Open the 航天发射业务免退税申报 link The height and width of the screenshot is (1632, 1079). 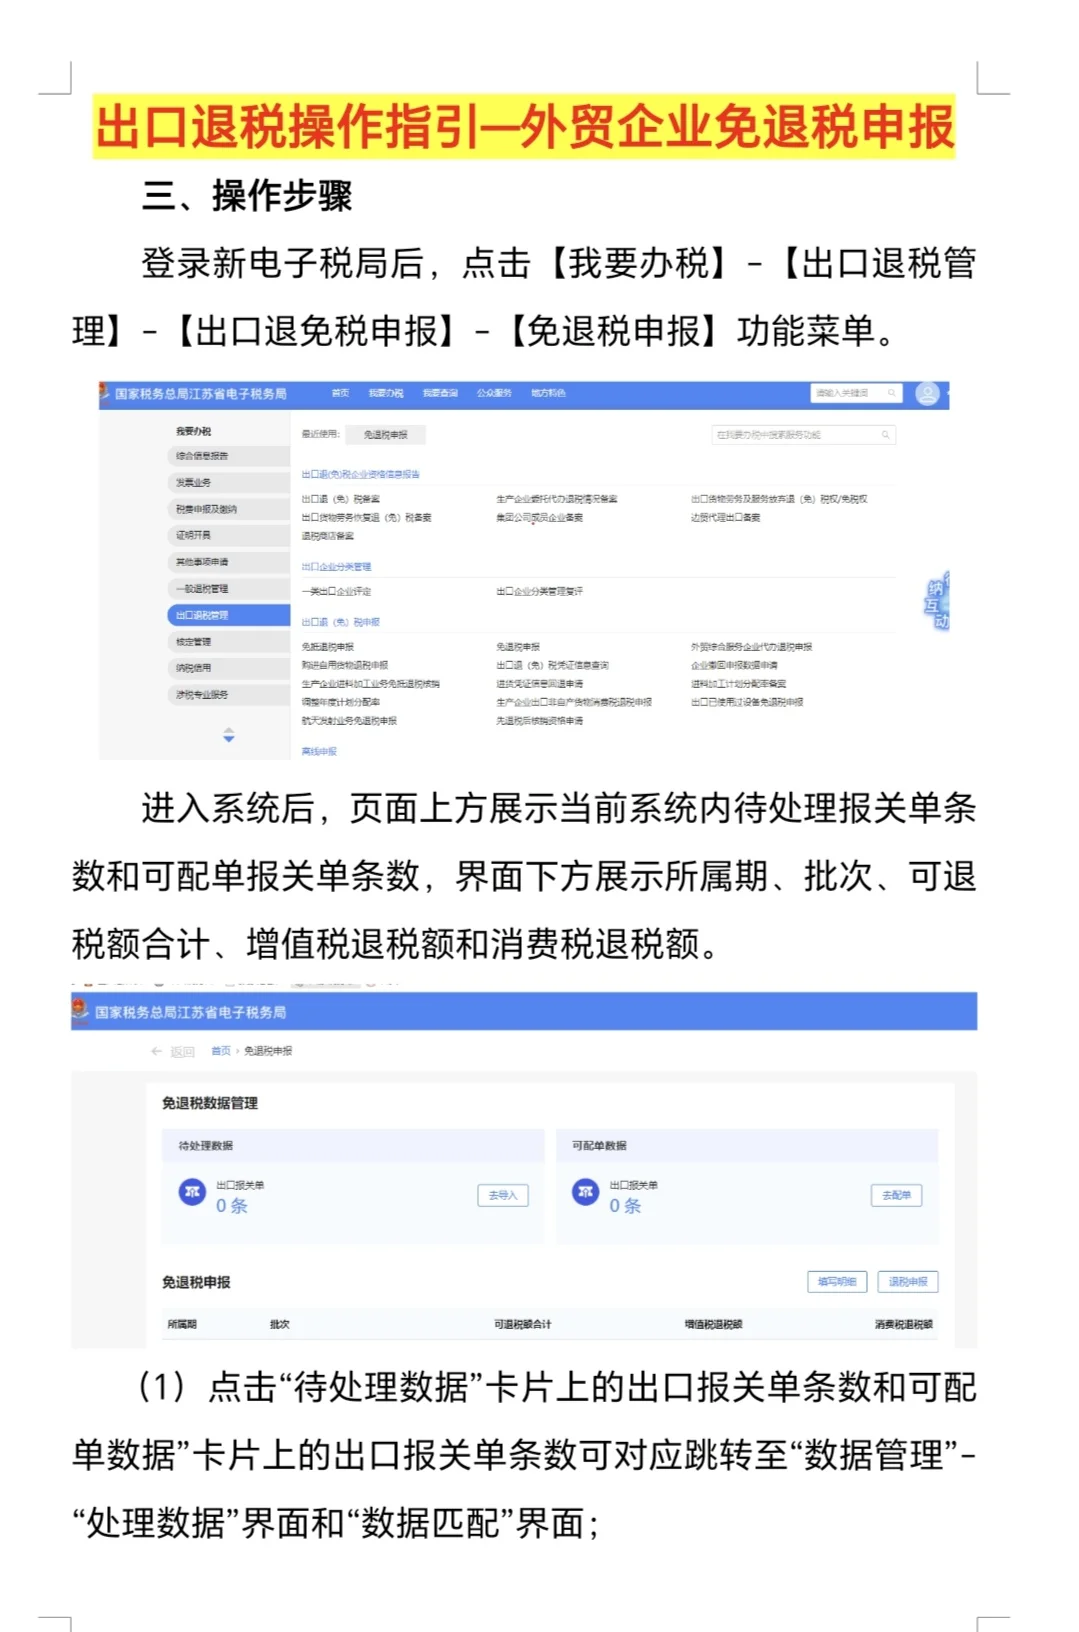(x=350, y=721)
